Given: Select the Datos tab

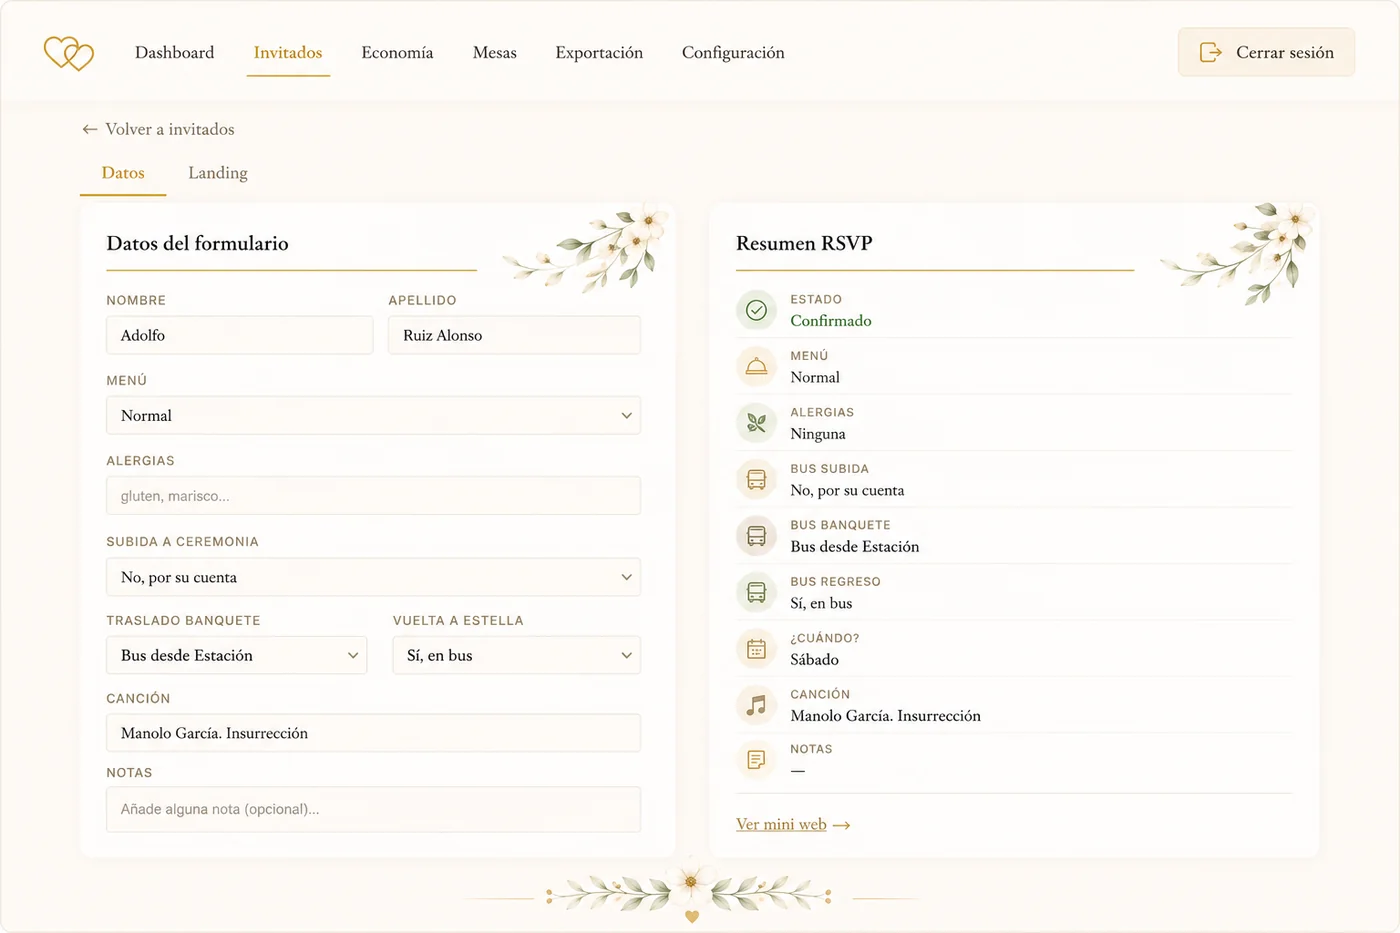Looking at the screenshot, I should point(123,173).
